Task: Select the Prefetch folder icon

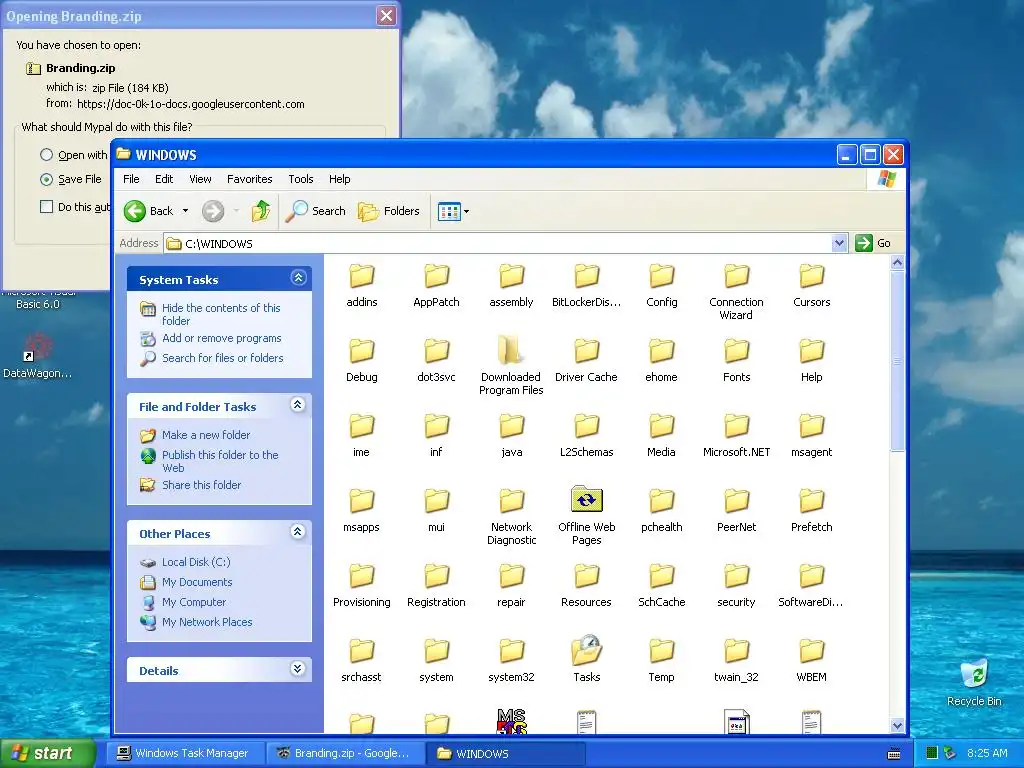Action: click(812, 502)
